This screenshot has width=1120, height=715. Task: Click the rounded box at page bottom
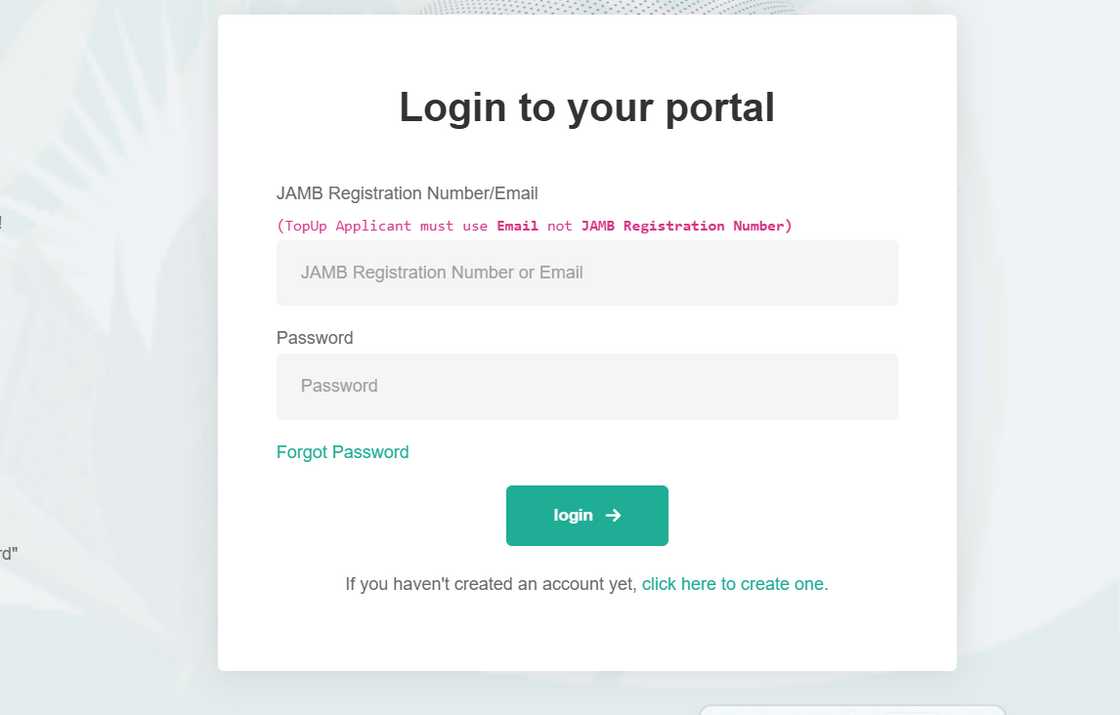point(850,709)
